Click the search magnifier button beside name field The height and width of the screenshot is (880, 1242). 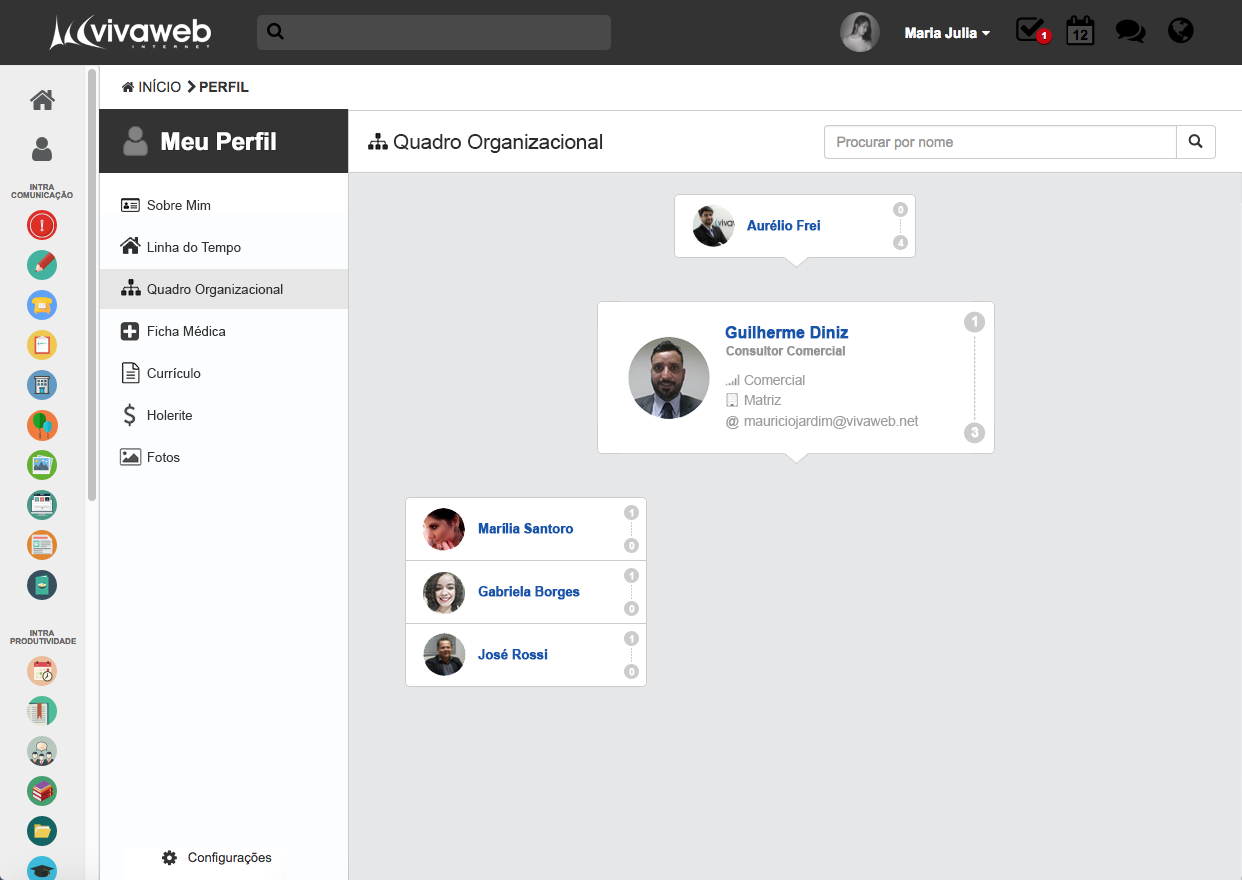click(1195, 142)
